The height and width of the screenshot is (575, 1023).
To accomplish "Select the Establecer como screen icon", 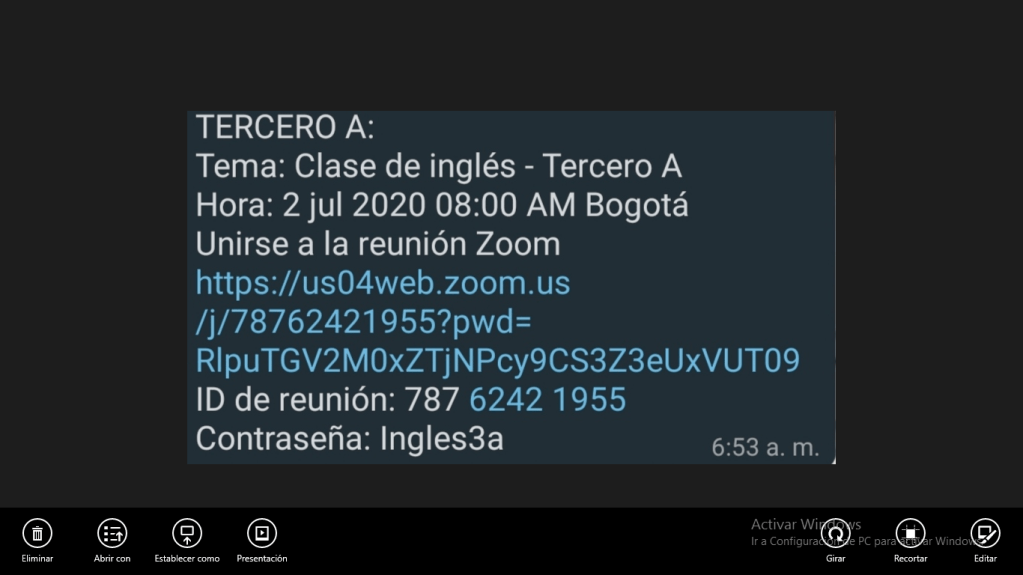I will tap(187, 533).
